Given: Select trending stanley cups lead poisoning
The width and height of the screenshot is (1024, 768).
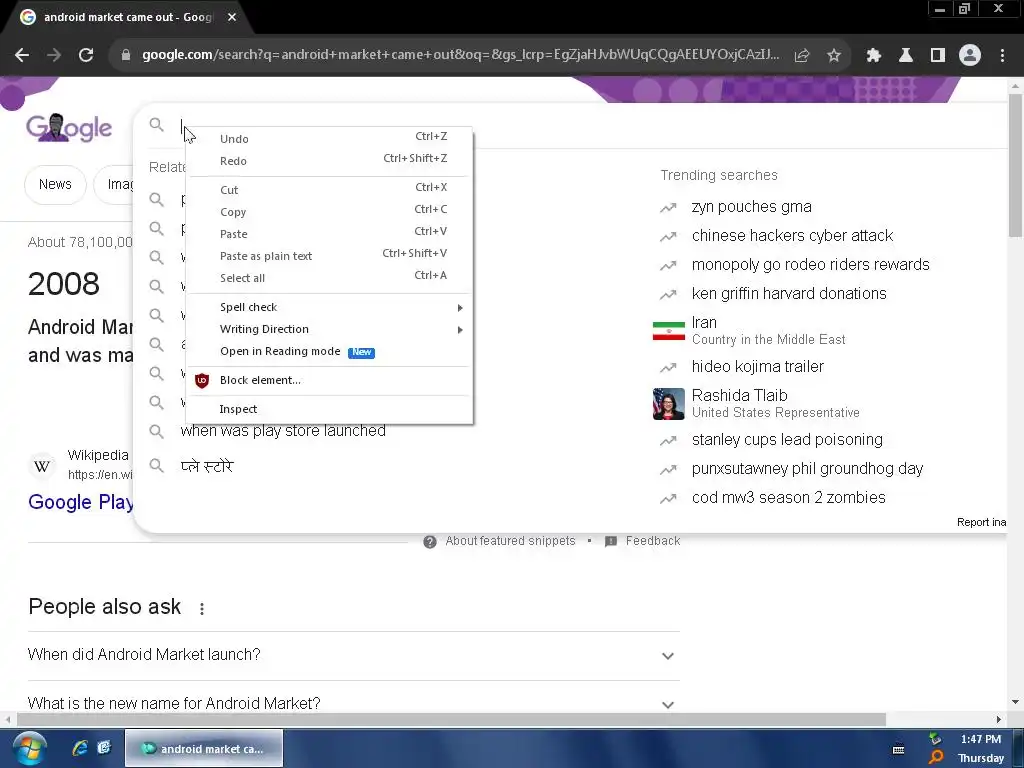Looking at the screenshot, I should tap(787, 440).
